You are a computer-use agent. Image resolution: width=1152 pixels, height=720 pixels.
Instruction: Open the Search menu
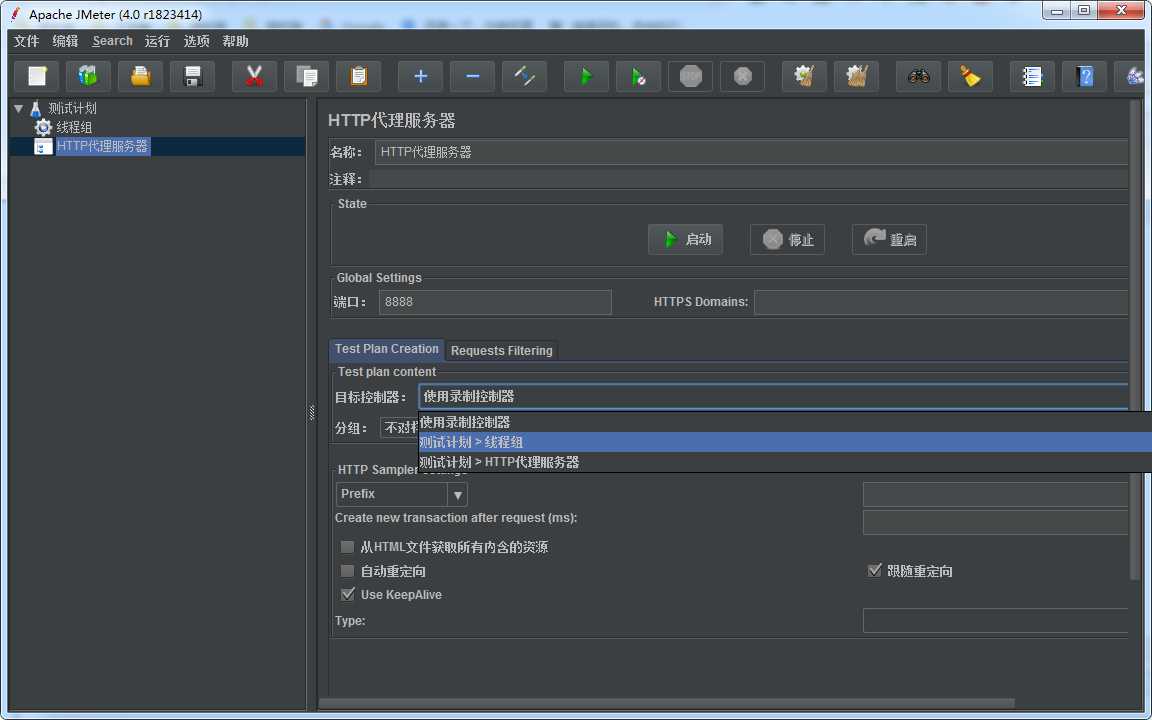[x=112, y=41]
